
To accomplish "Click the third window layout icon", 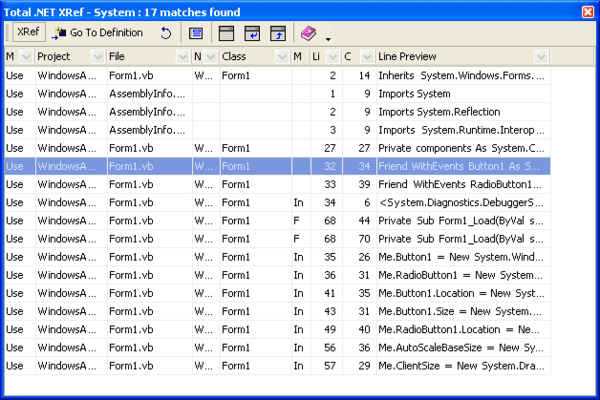I will 278,33.
